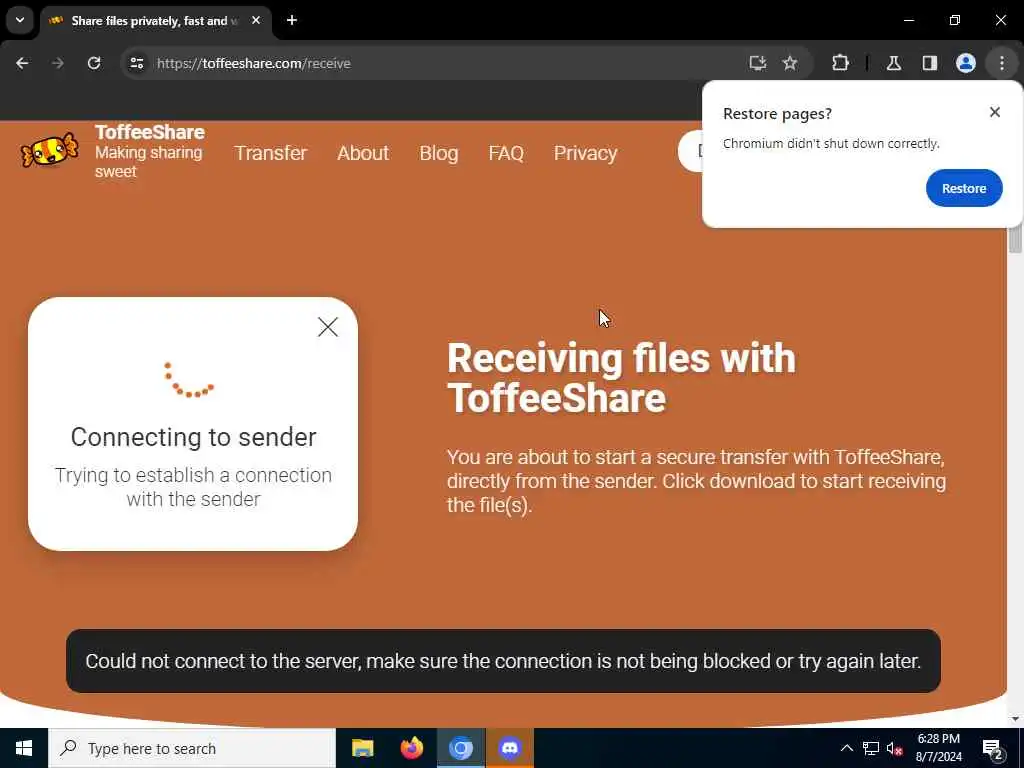The image size is (1024, 768).
Task: Open the Chromium three-dot menu
Action: click(x=1002, y=63)
